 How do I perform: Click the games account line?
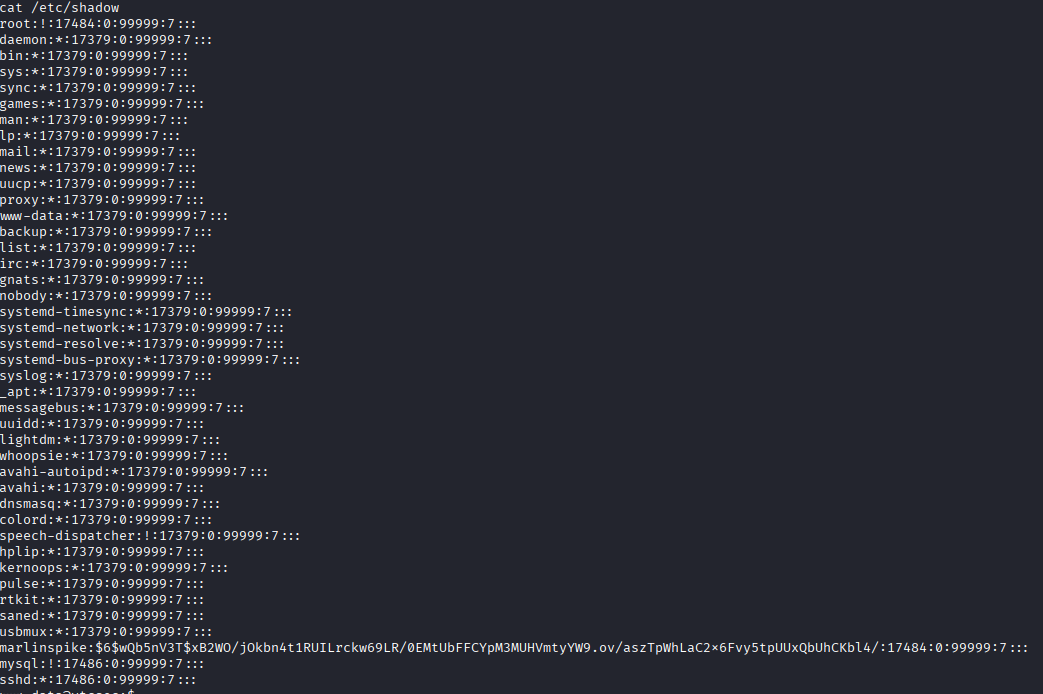pyautogui.click(x=102, y=104)
